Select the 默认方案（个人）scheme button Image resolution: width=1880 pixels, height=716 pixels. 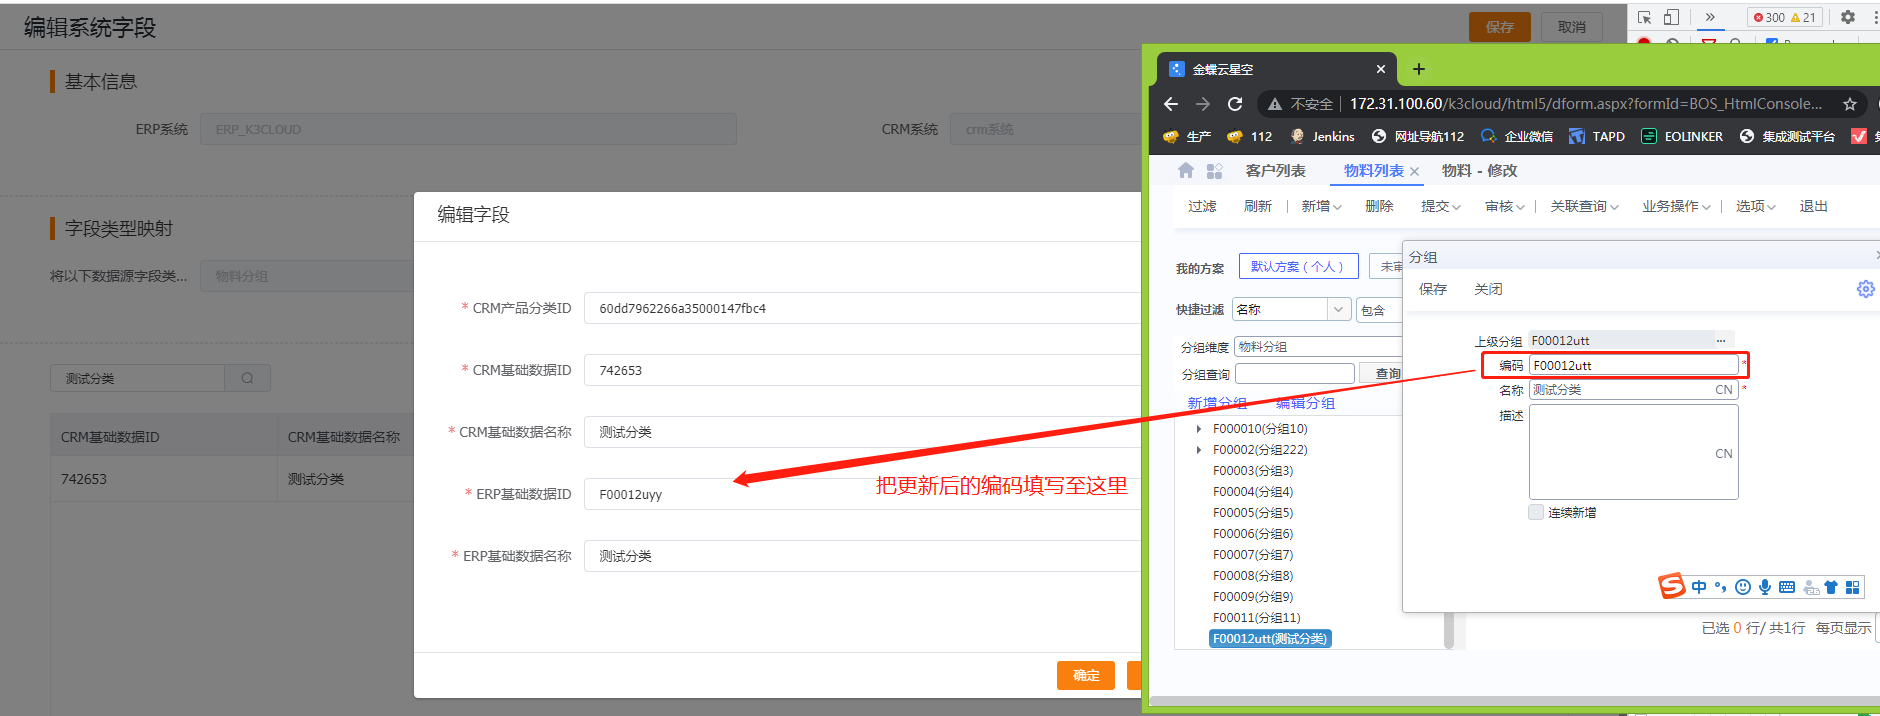1298,266
